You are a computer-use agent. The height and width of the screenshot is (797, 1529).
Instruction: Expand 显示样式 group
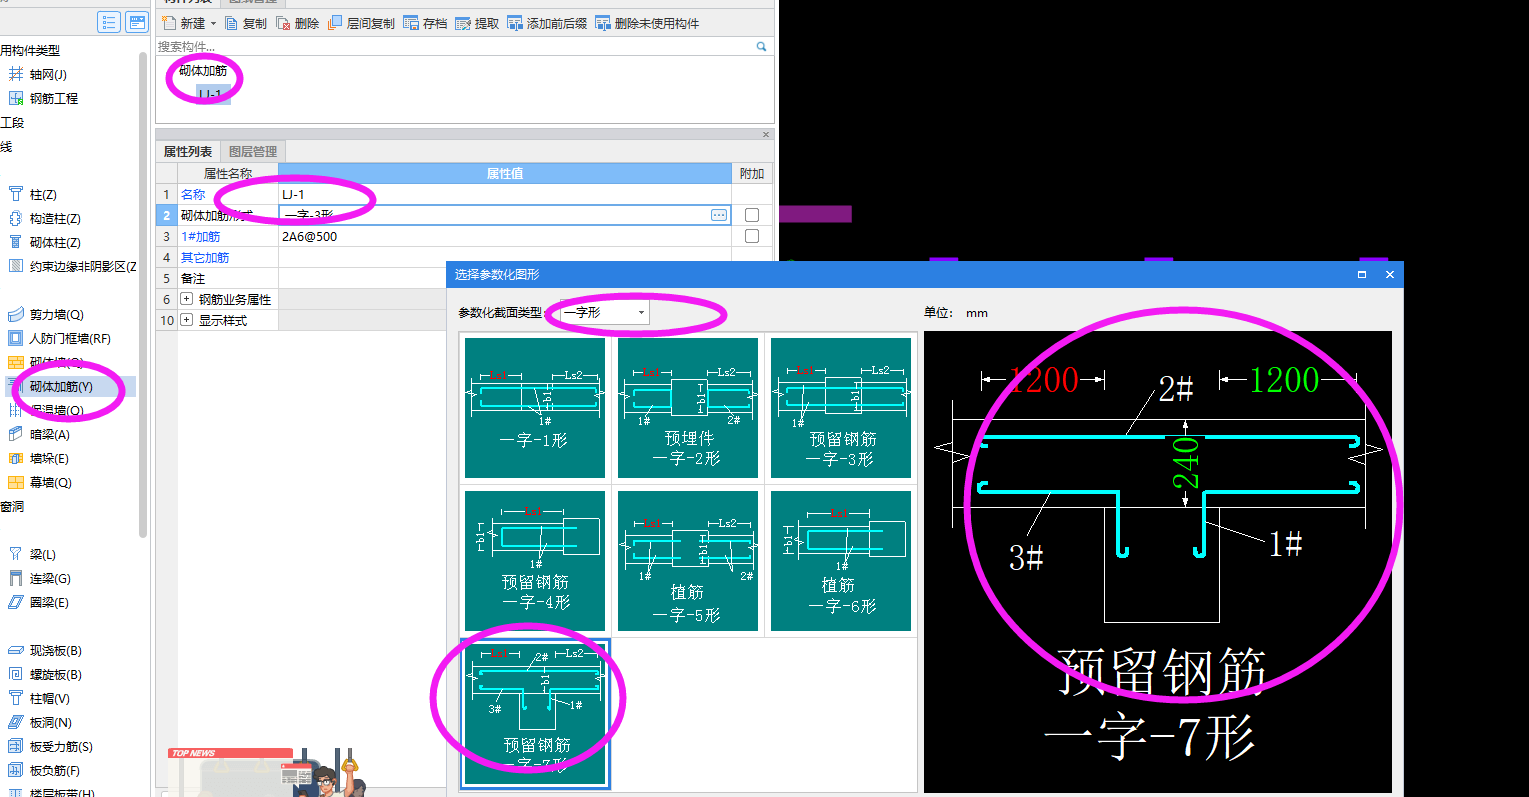[186, 320]
